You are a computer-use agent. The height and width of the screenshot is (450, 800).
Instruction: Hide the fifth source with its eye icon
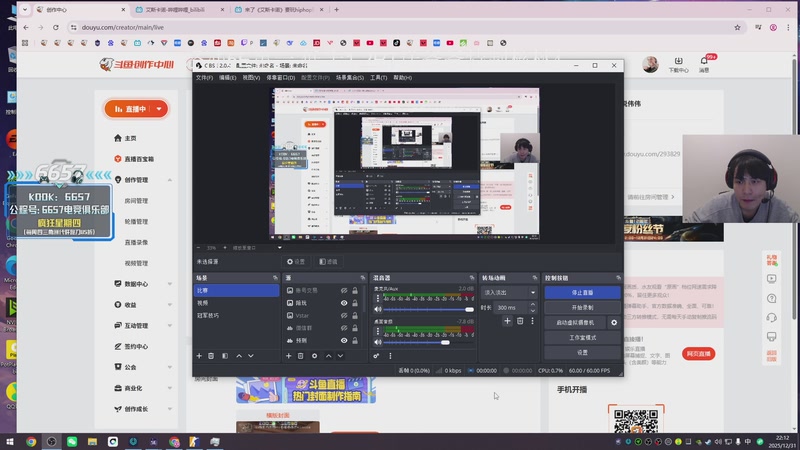[x=344, y=340]
